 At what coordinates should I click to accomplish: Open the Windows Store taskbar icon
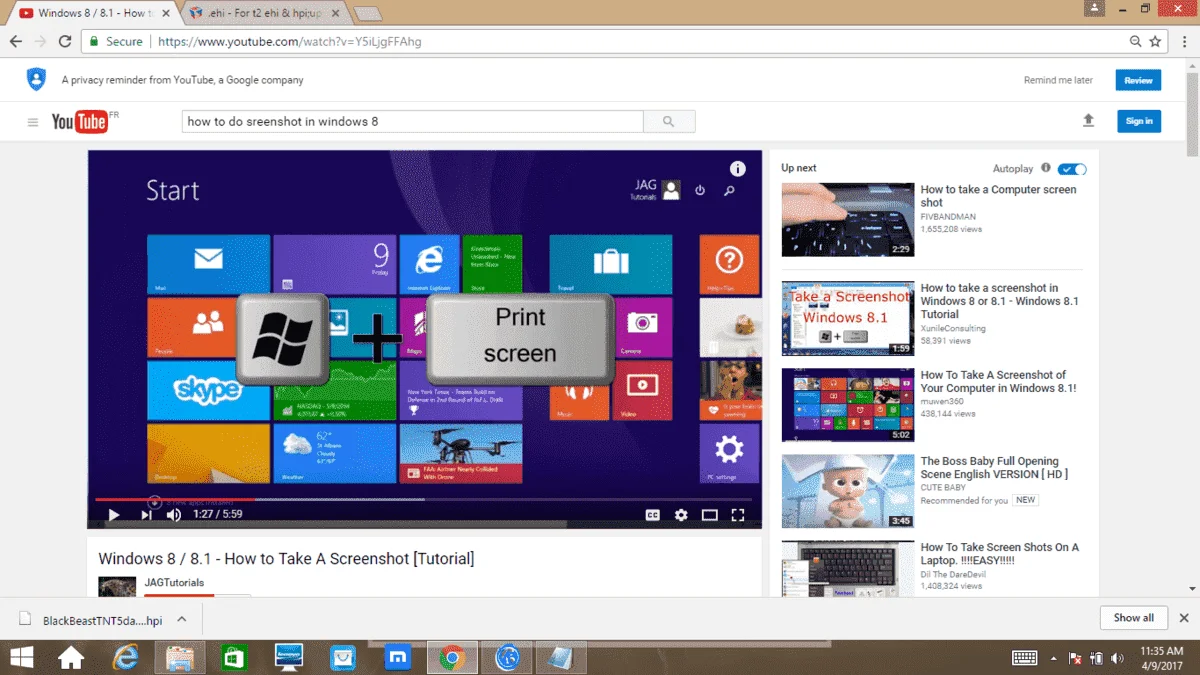tap(234, 658)
